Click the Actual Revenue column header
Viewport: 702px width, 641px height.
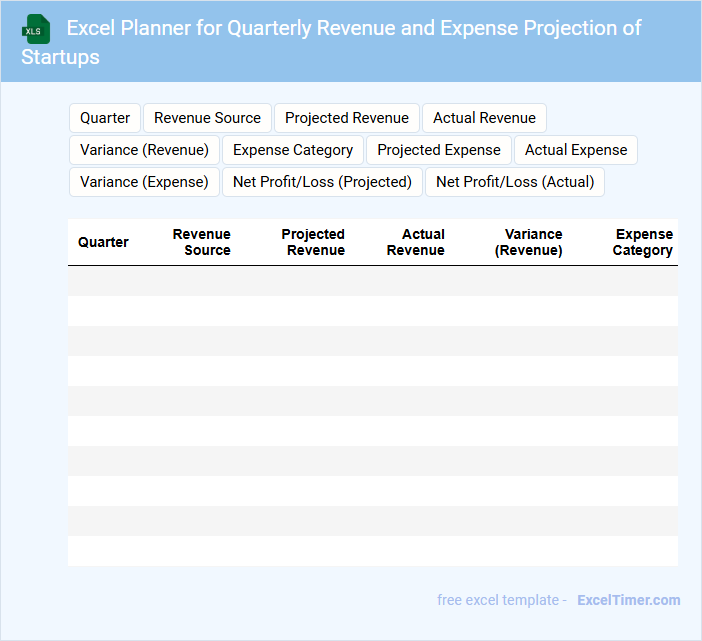(x=417, y=242)
